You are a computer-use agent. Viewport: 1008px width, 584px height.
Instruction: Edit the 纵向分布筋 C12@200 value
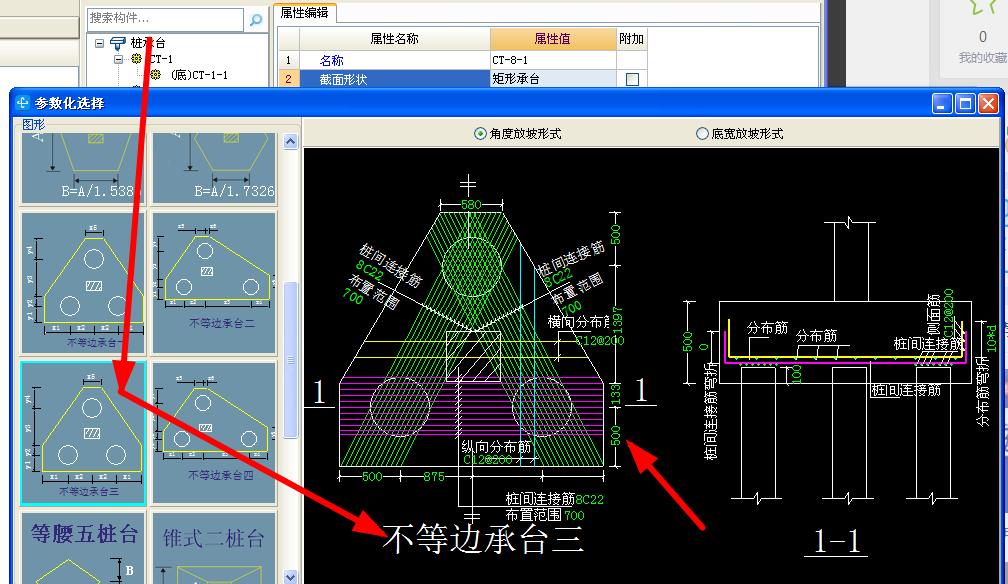[x=489, y=460]
